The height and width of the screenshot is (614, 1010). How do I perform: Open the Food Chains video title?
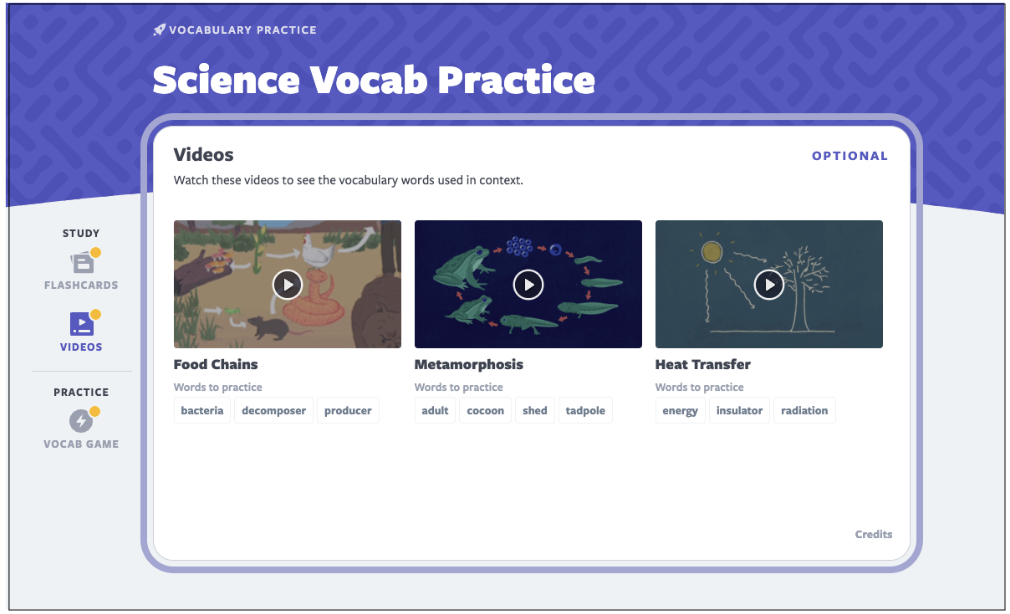coord(216,364)
